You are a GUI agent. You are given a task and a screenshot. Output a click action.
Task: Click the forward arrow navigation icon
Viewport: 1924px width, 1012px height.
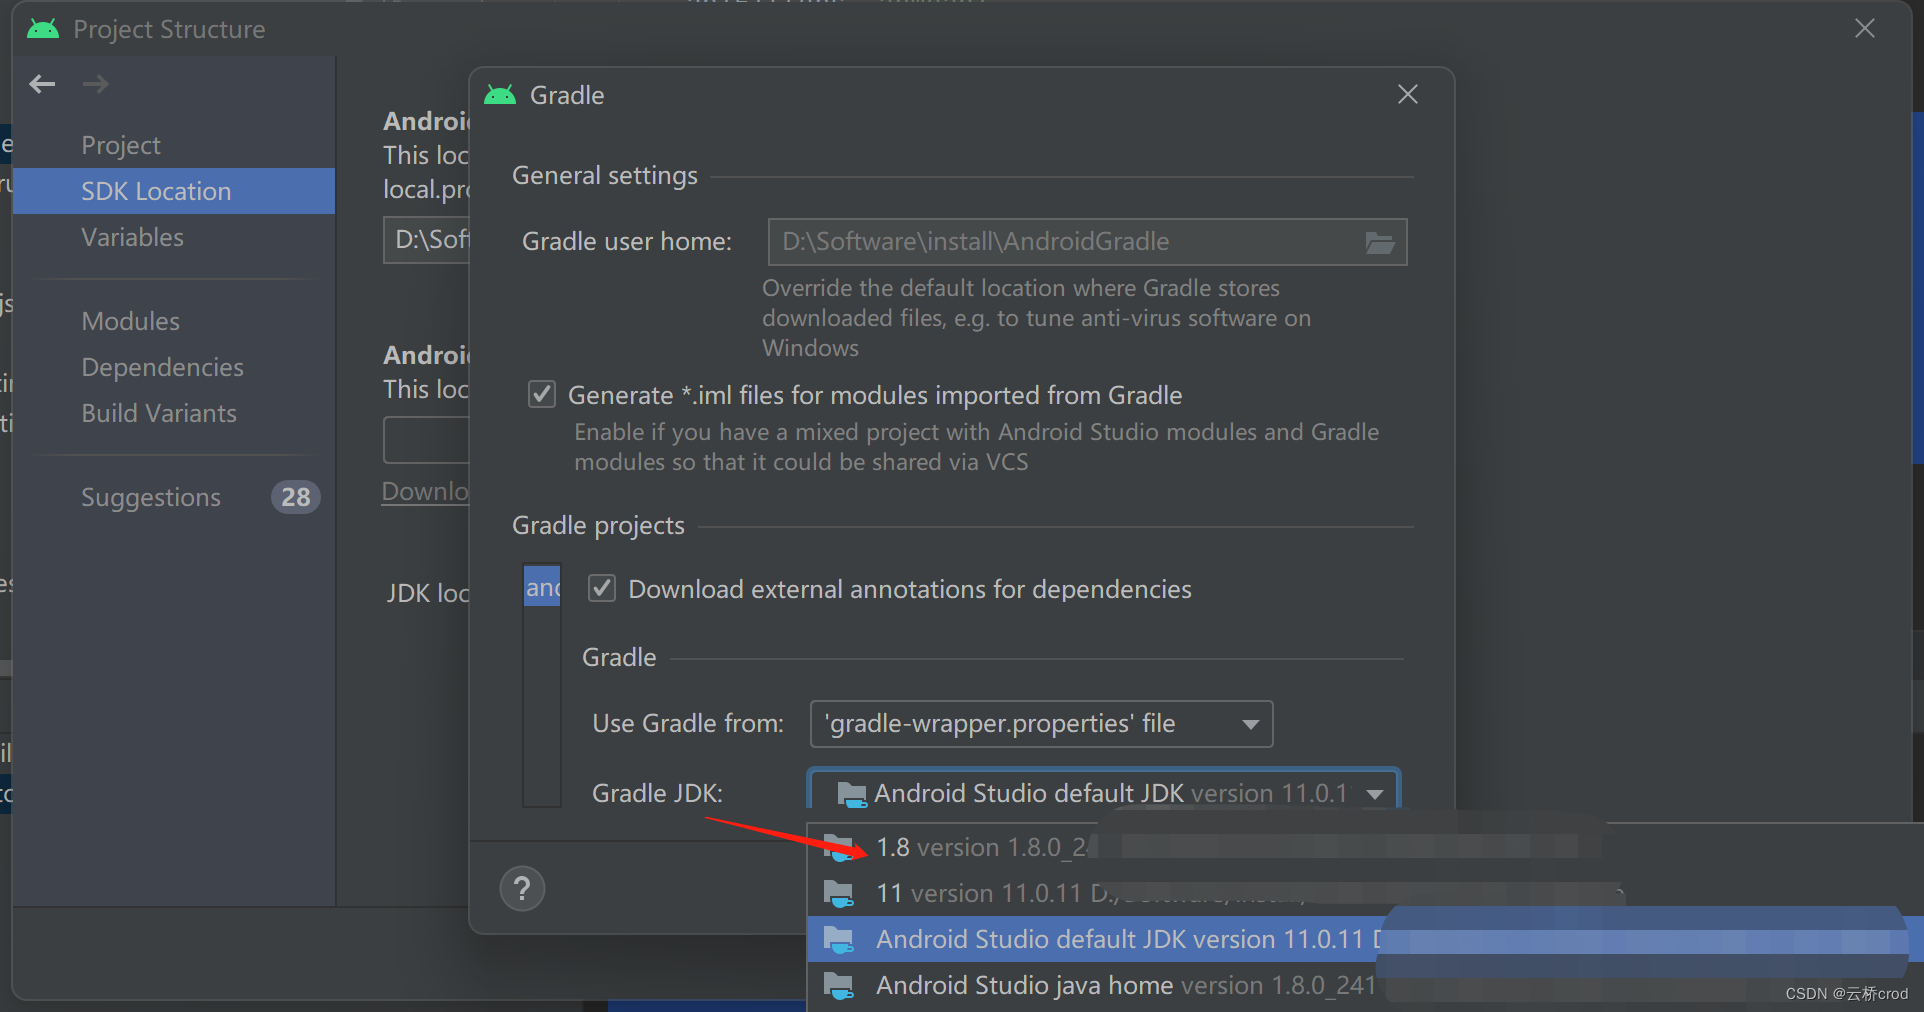[96, 84]
